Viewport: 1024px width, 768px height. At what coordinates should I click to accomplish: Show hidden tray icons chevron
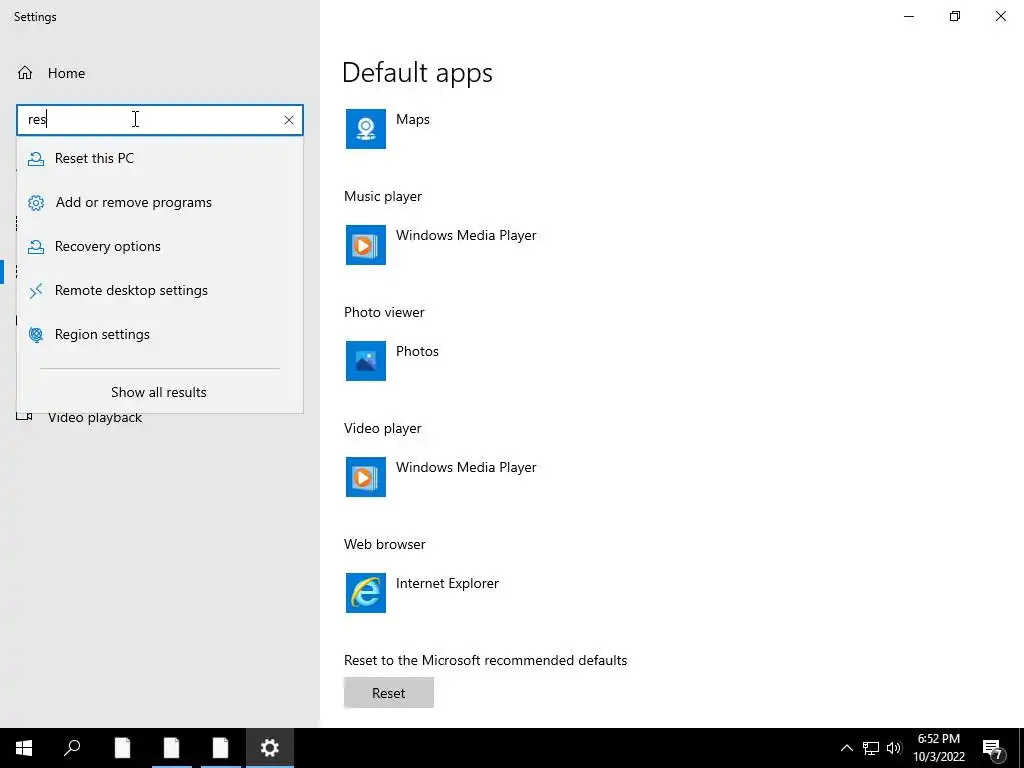tap(846, 748)
